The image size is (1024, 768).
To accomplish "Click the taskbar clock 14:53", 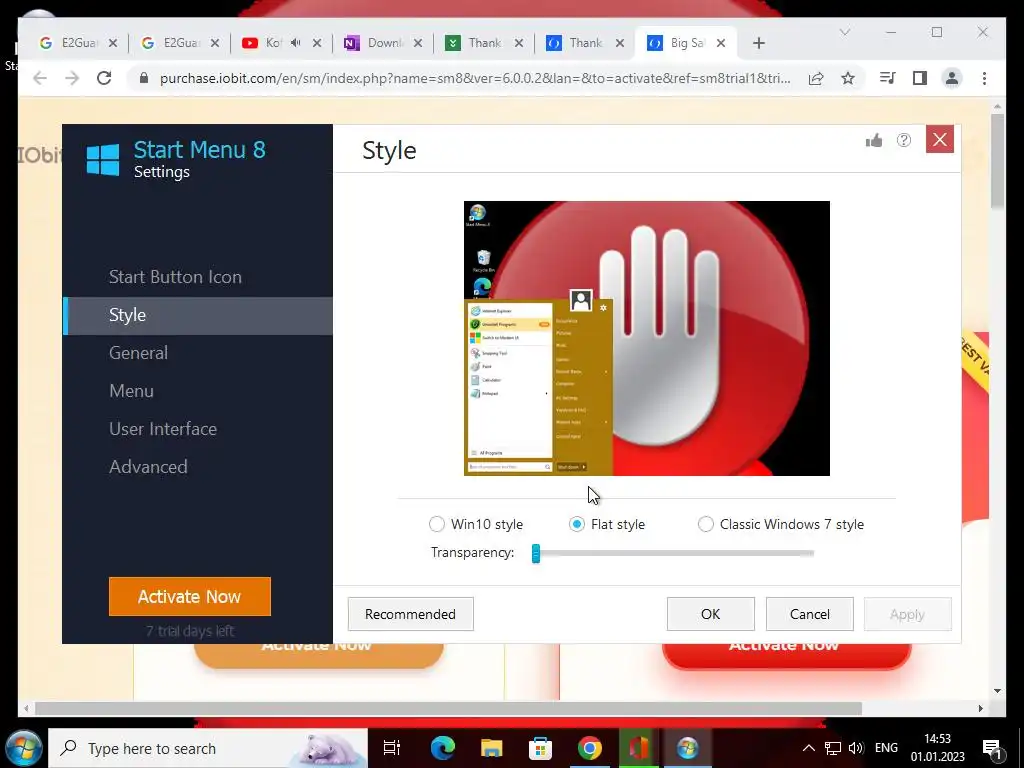I will pos(937,739).
